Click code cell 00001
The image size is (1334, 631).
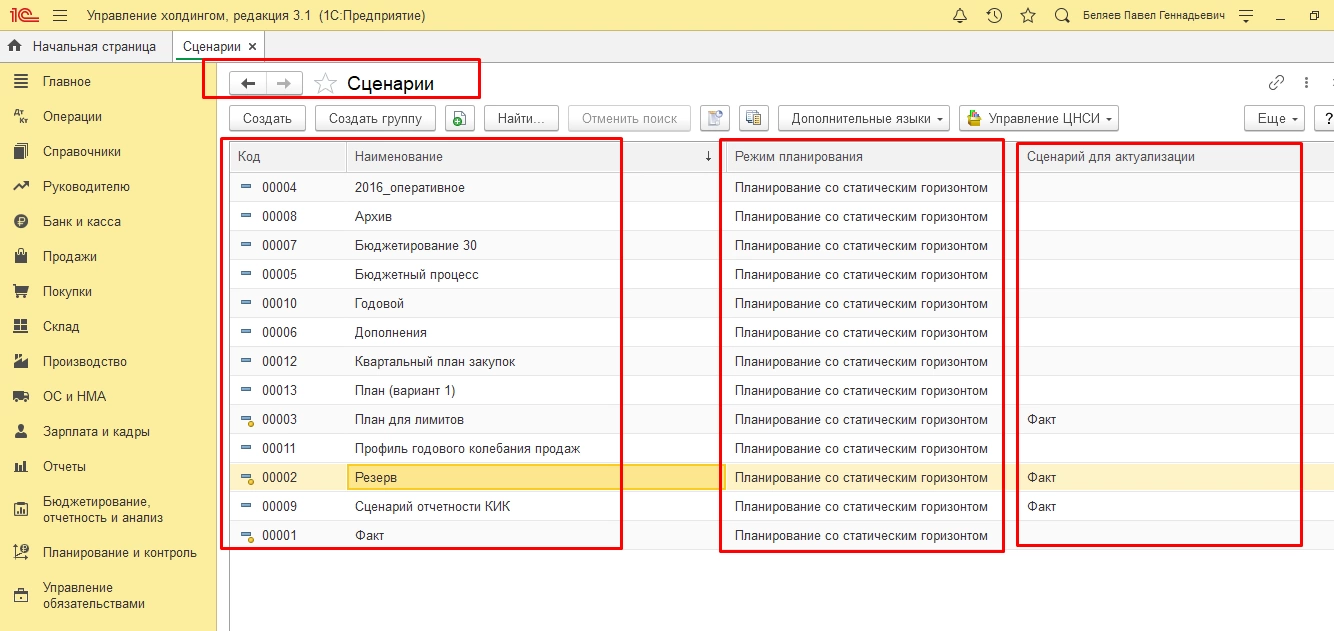click(288, 535)
